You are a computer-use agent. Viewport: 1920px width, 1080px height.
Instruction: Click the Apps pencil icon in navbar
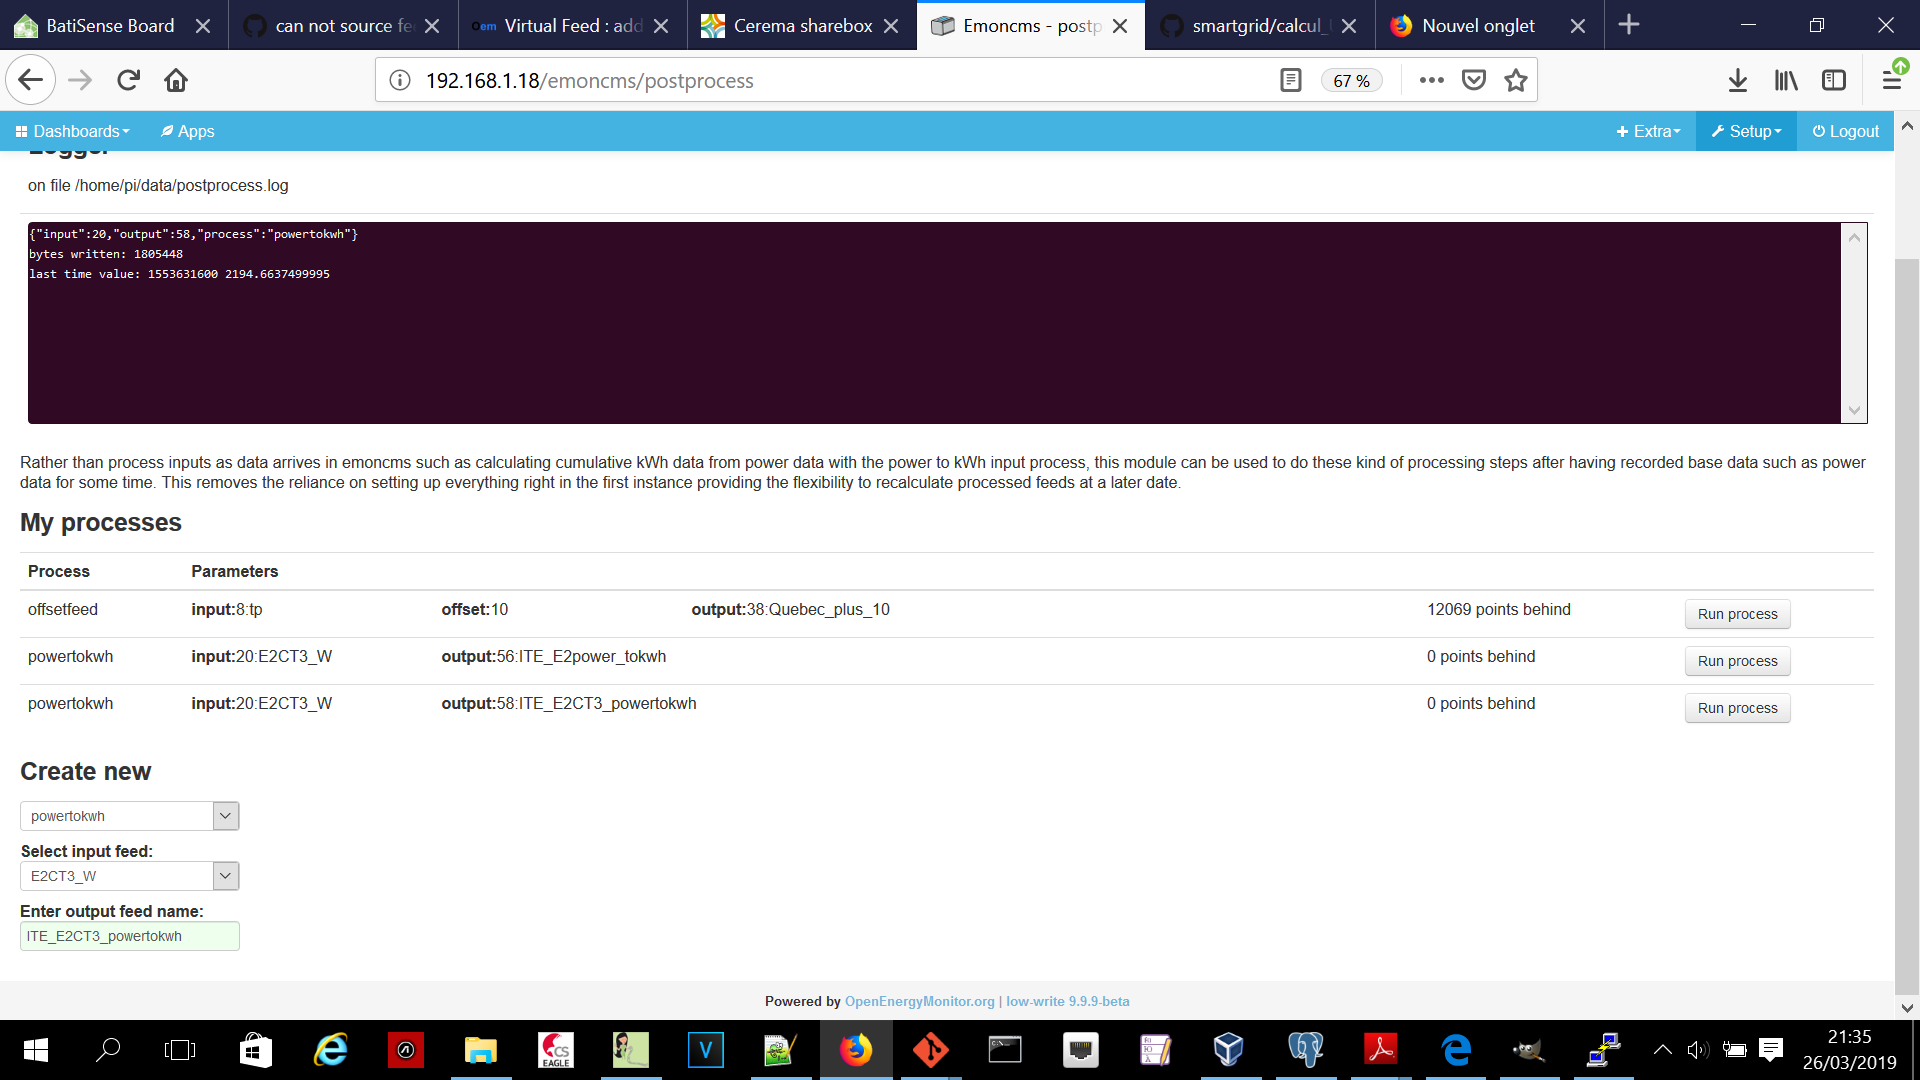(x=166, y=131)
